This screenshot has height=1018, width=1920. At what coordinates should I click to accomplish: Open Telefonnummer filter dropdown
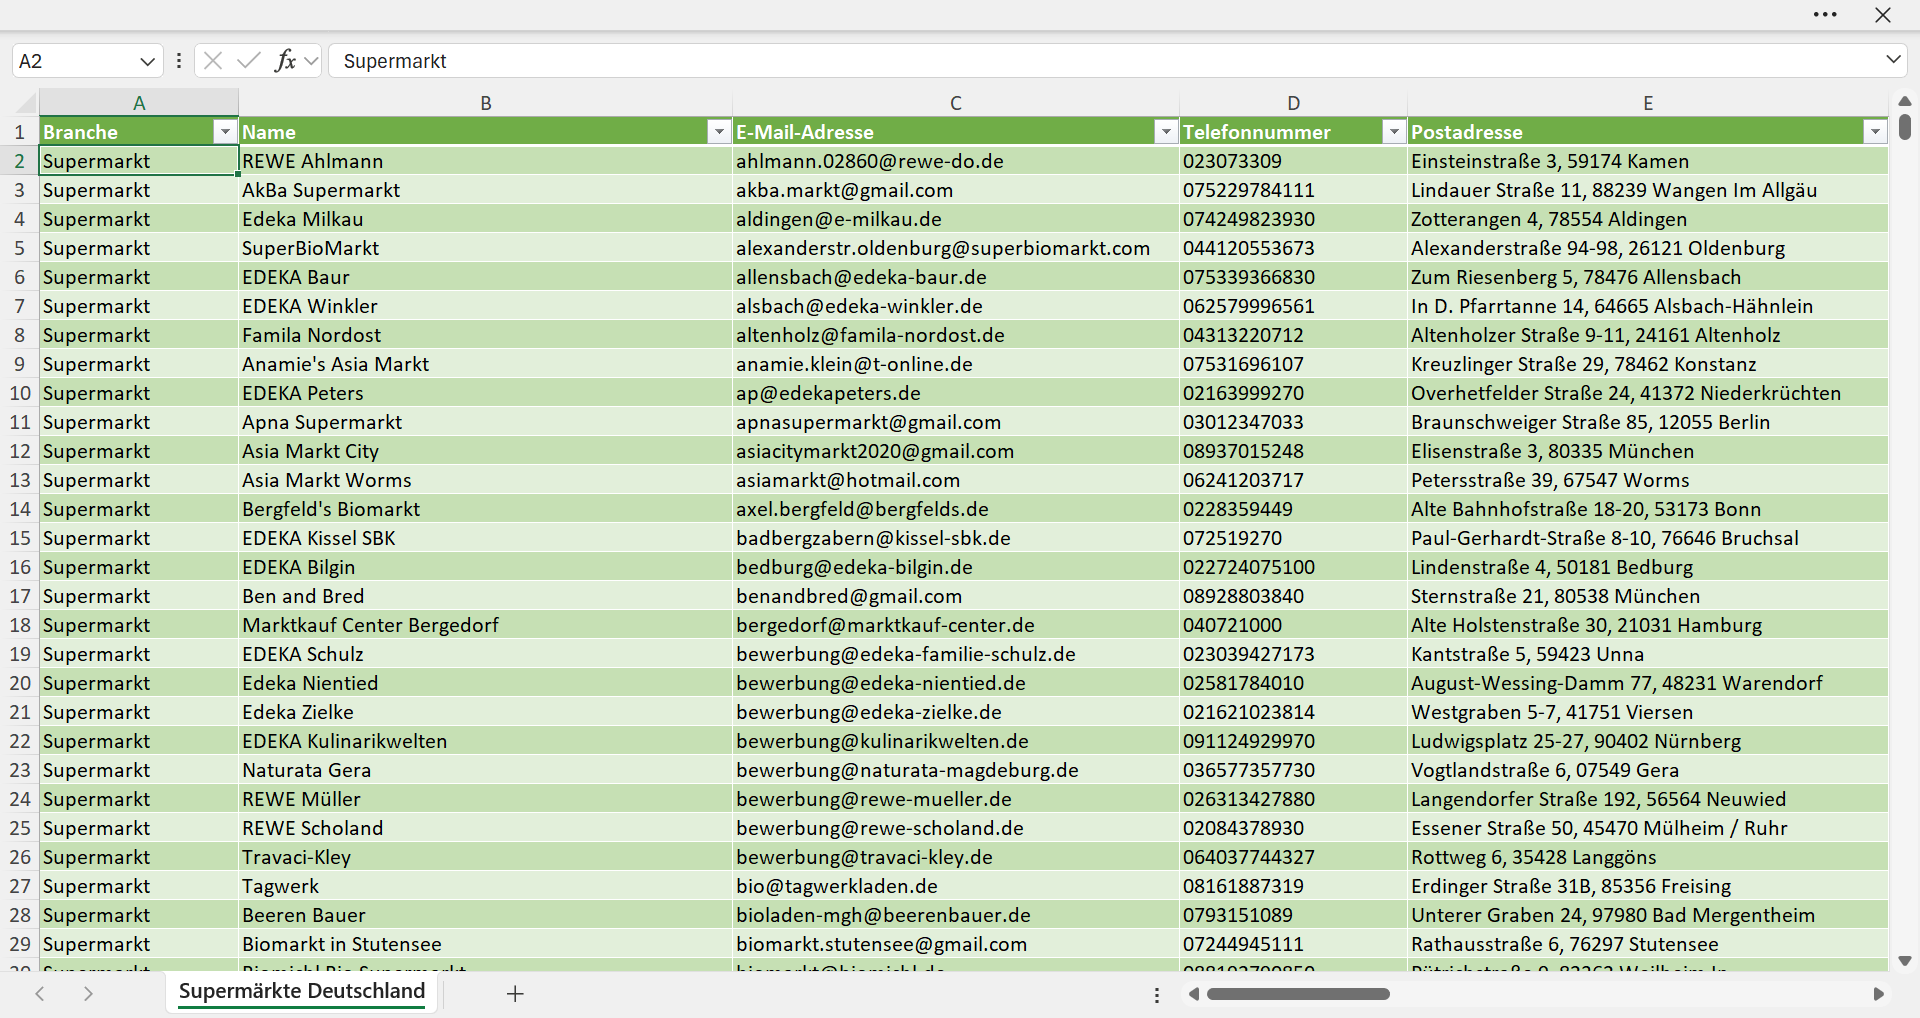pos(1394,132)
